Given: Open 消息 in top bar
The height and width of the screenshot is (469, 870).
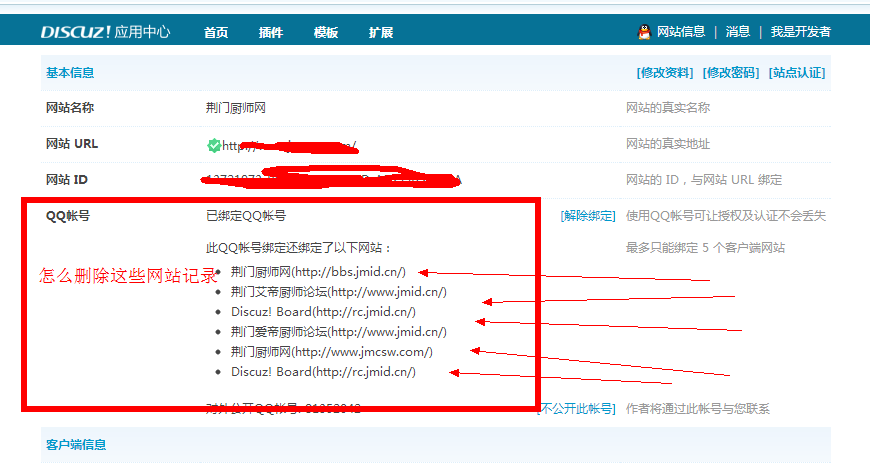Looking at the screenshot, I should (x=737, y=32).
